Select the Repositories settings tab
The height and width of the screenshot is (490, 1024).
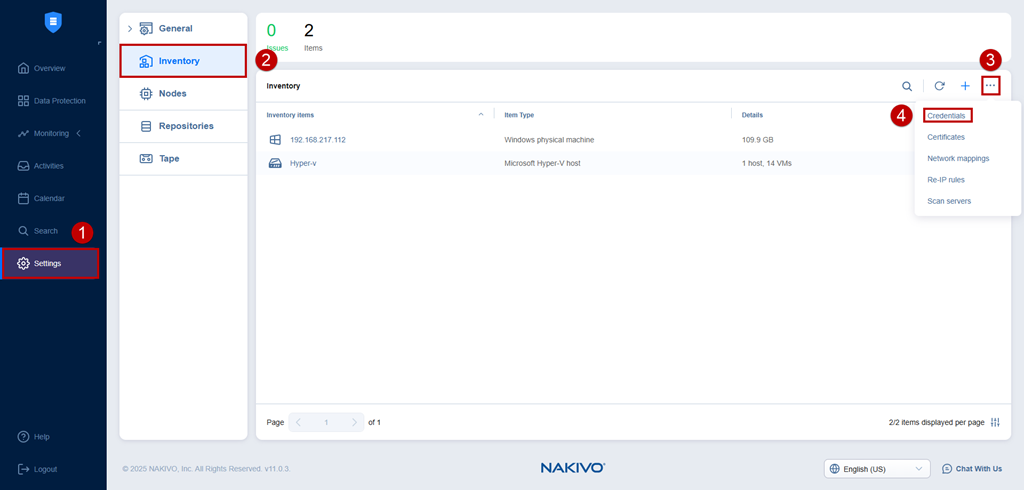[183, 126]
